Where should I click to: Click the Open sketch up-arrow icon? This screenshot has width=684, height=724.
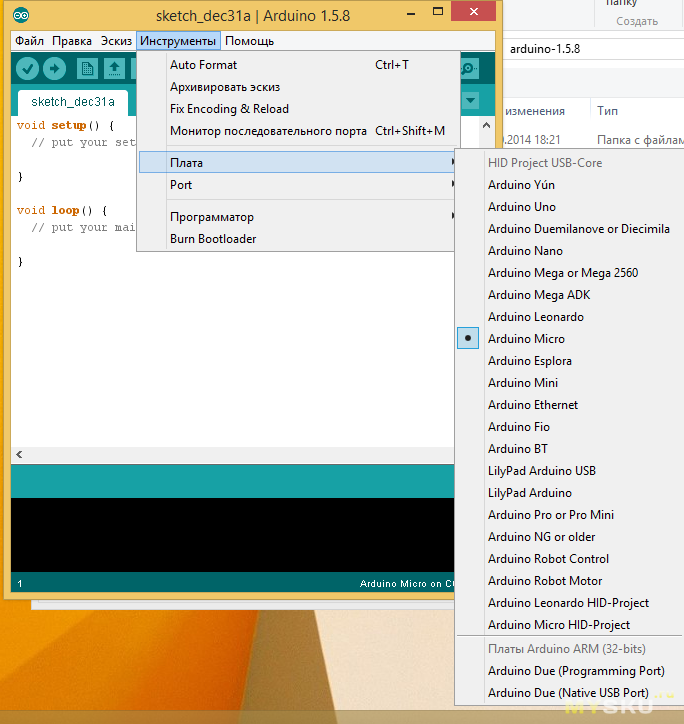pyautogui.click(x=114, y=69)
